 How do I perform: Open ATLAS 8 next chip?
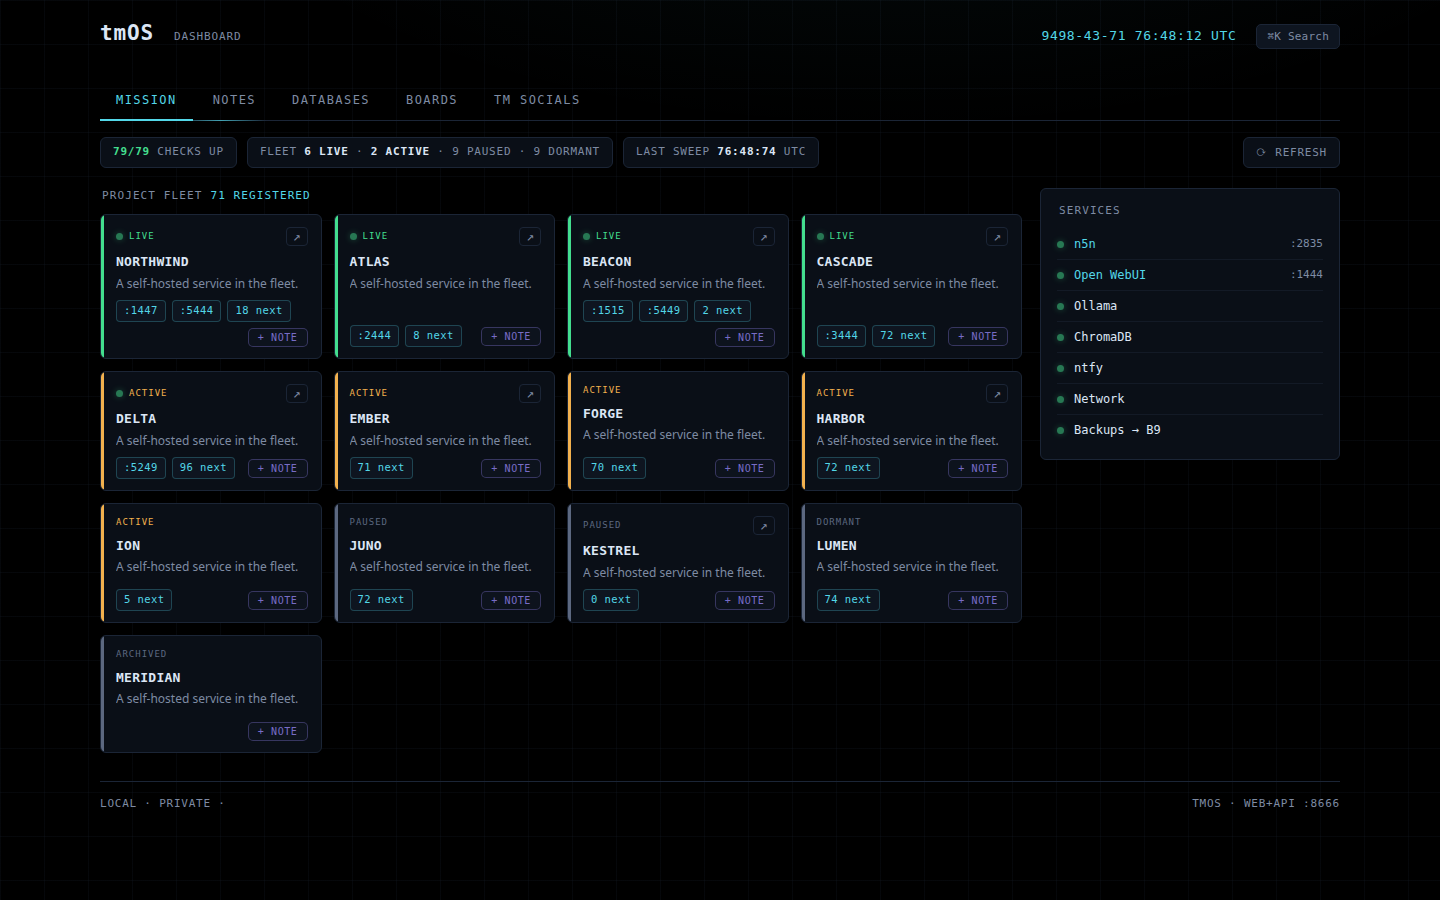click(433, 336)
